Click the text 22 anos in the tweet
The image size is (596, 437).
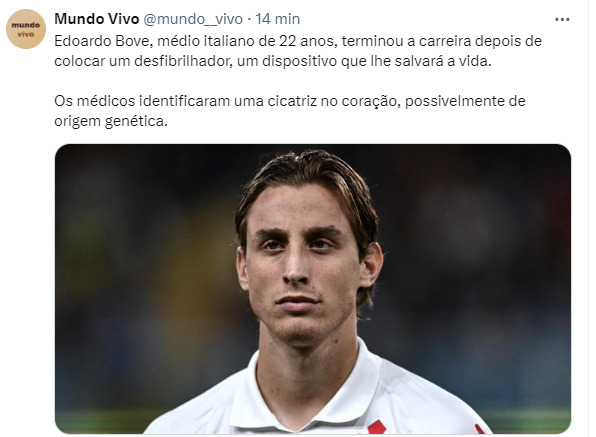click(306, 41)
